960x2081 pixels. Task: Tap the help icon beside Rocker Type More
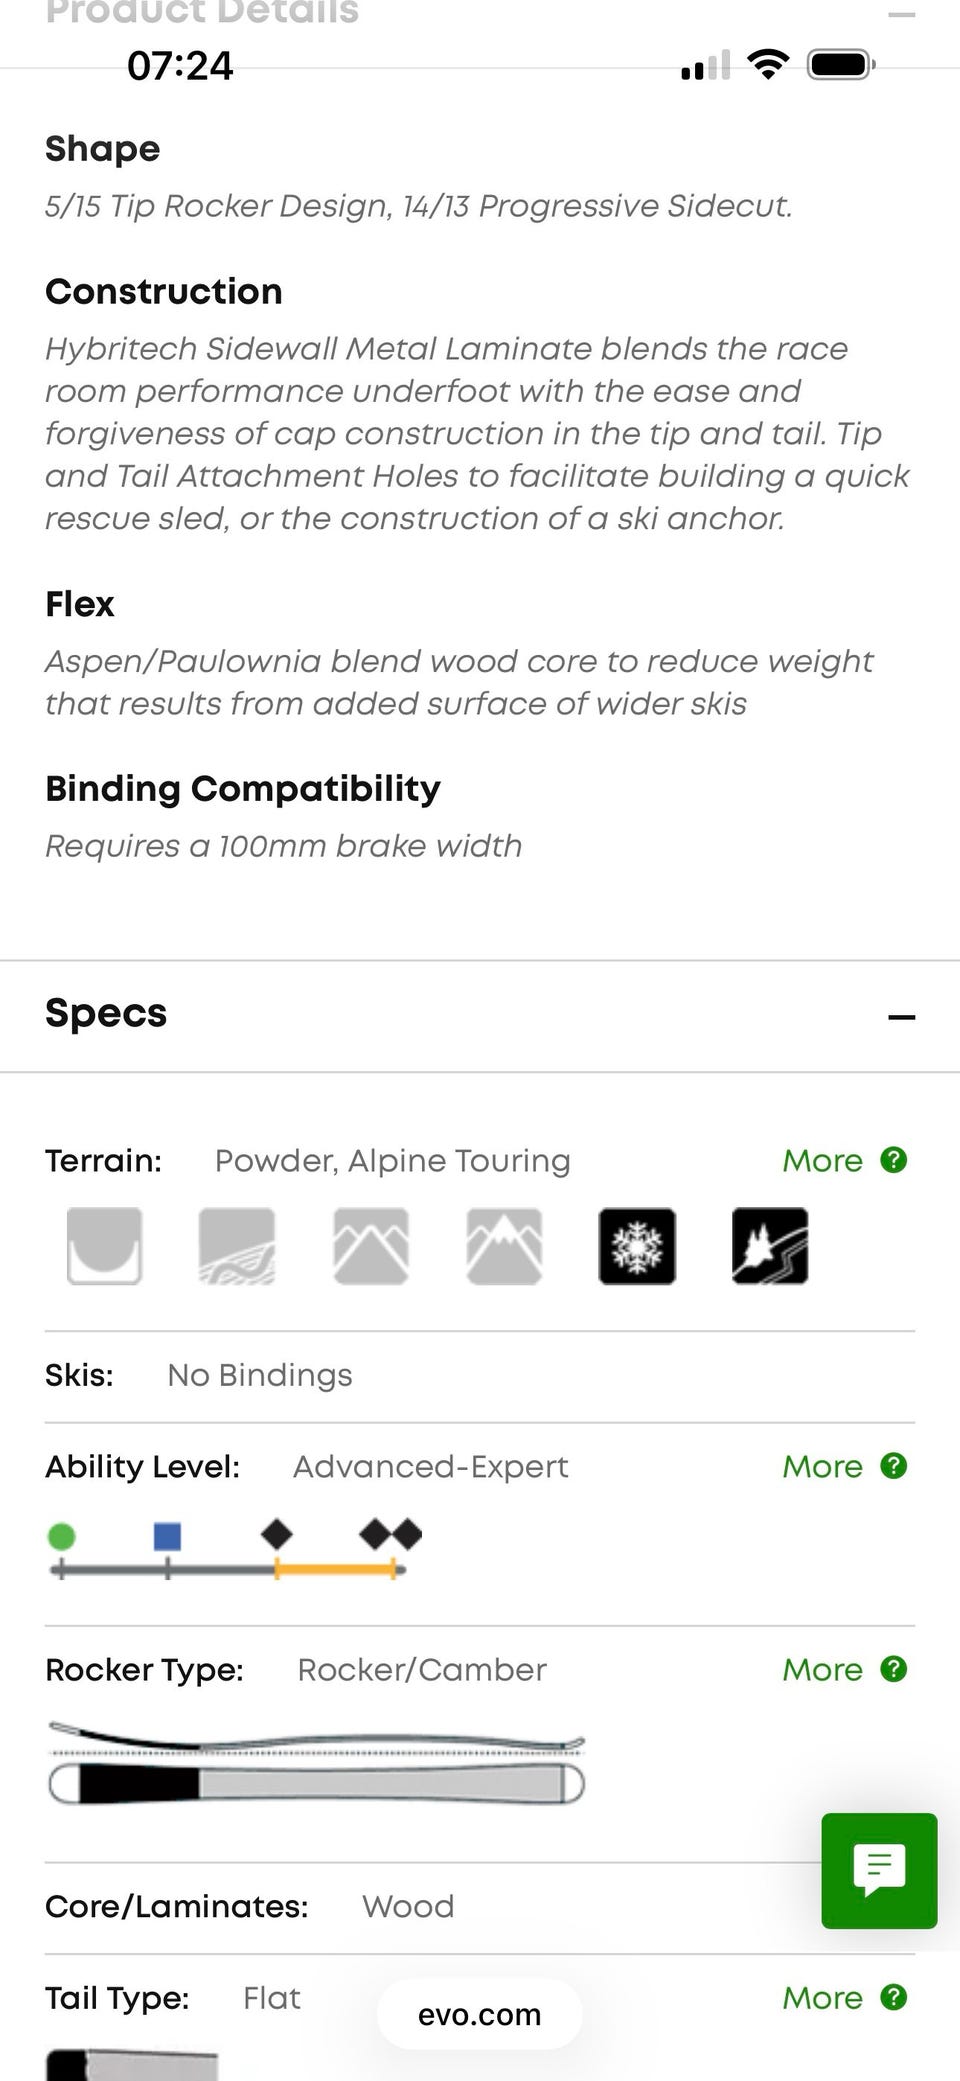click(893, 1669)
